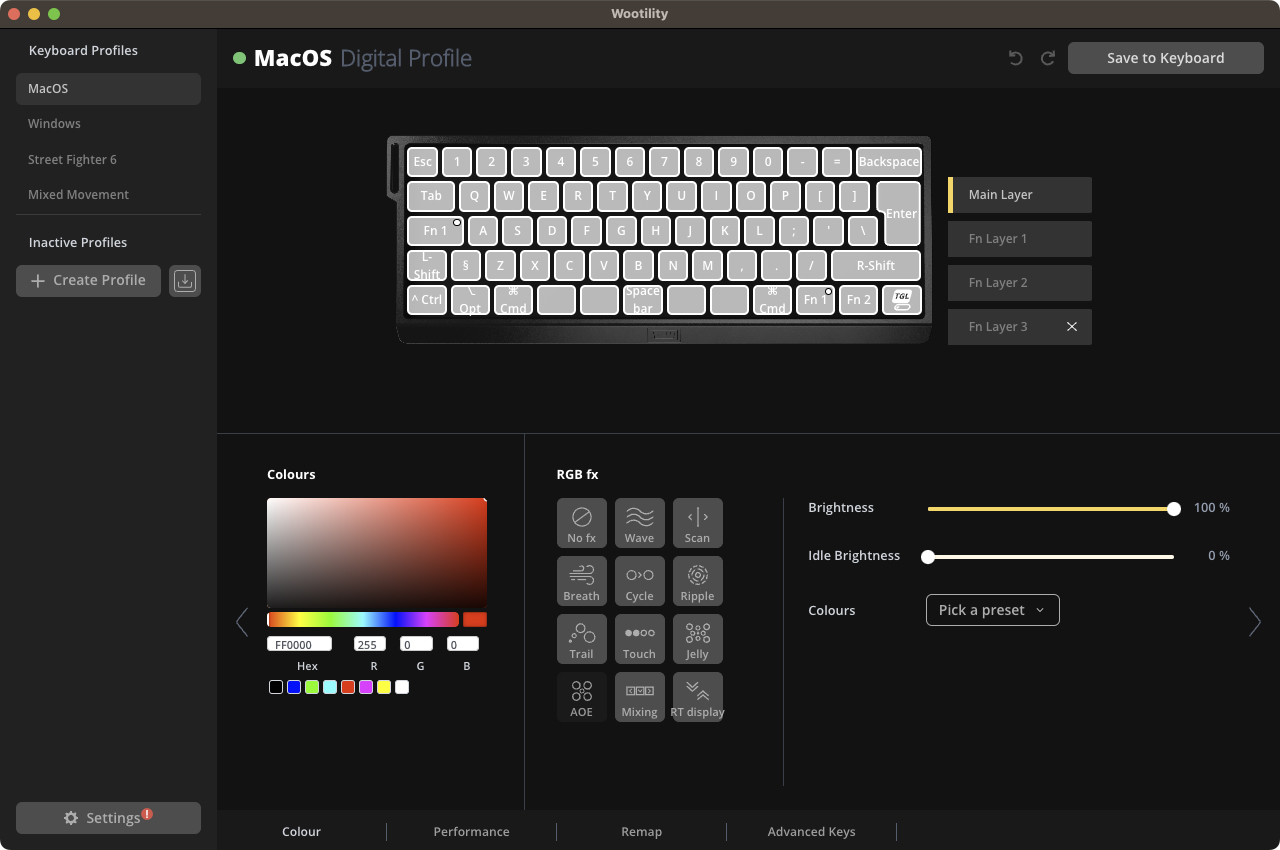Click the rainbow hue slider bar
The image size is (1280, 850).
363,620
